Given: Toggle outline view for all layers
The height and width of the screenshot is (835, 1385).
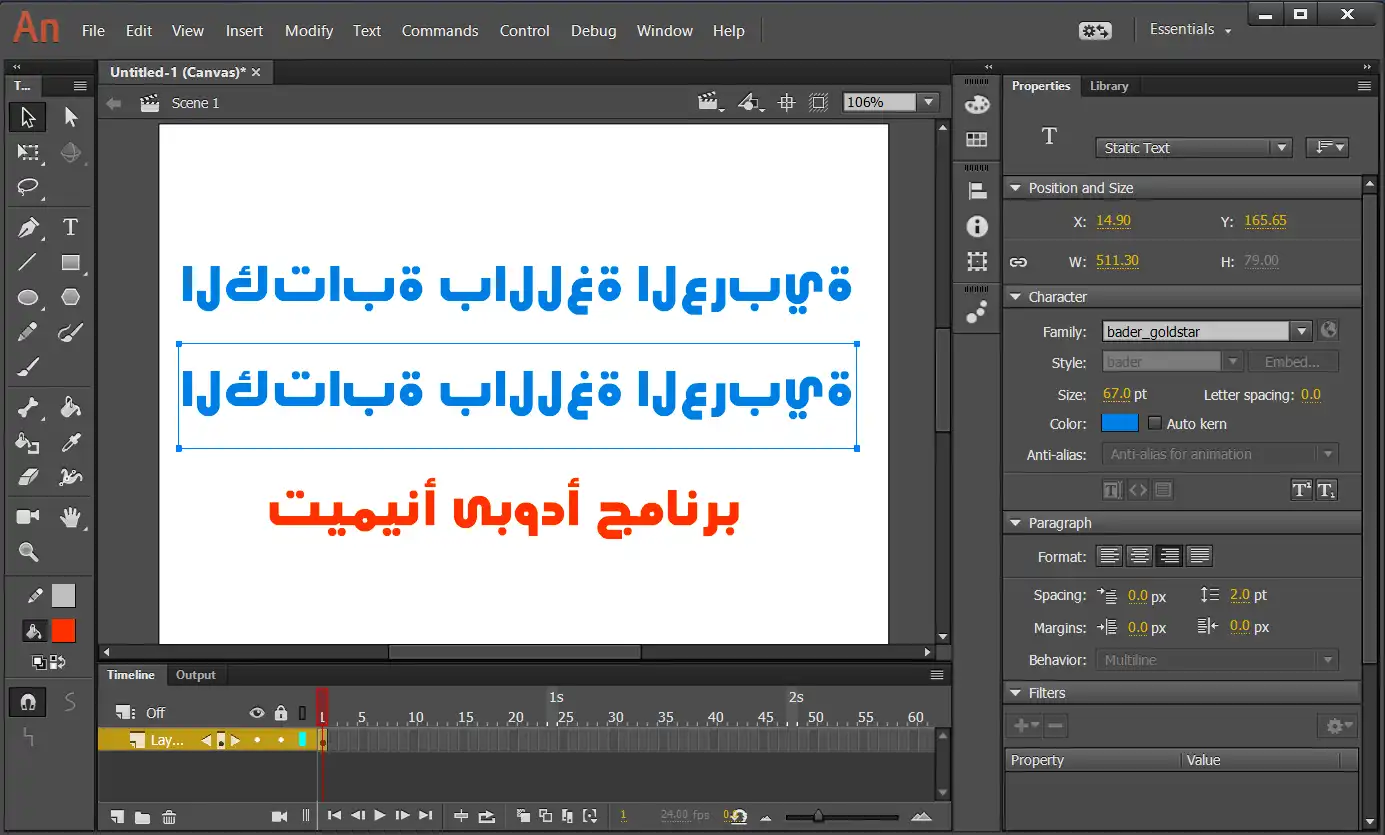Looking at the screenshot, I should click(302, 713).
